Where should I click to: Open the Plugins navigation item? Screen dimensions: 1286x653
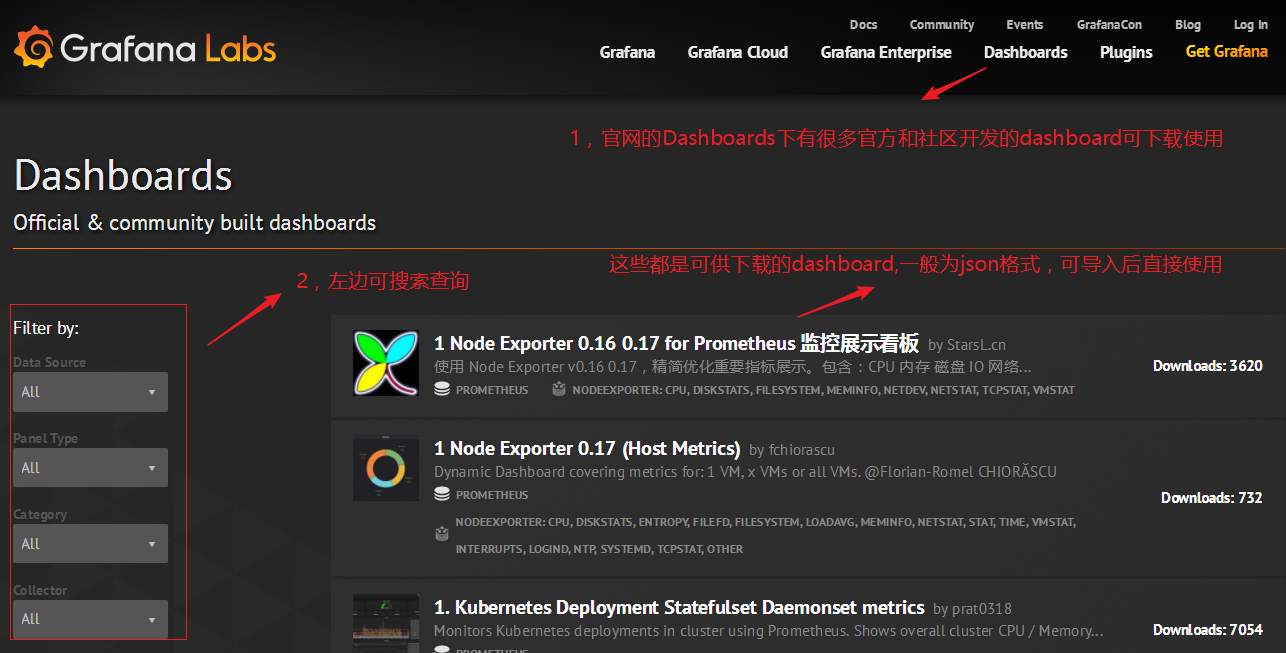click(1126, 52)
